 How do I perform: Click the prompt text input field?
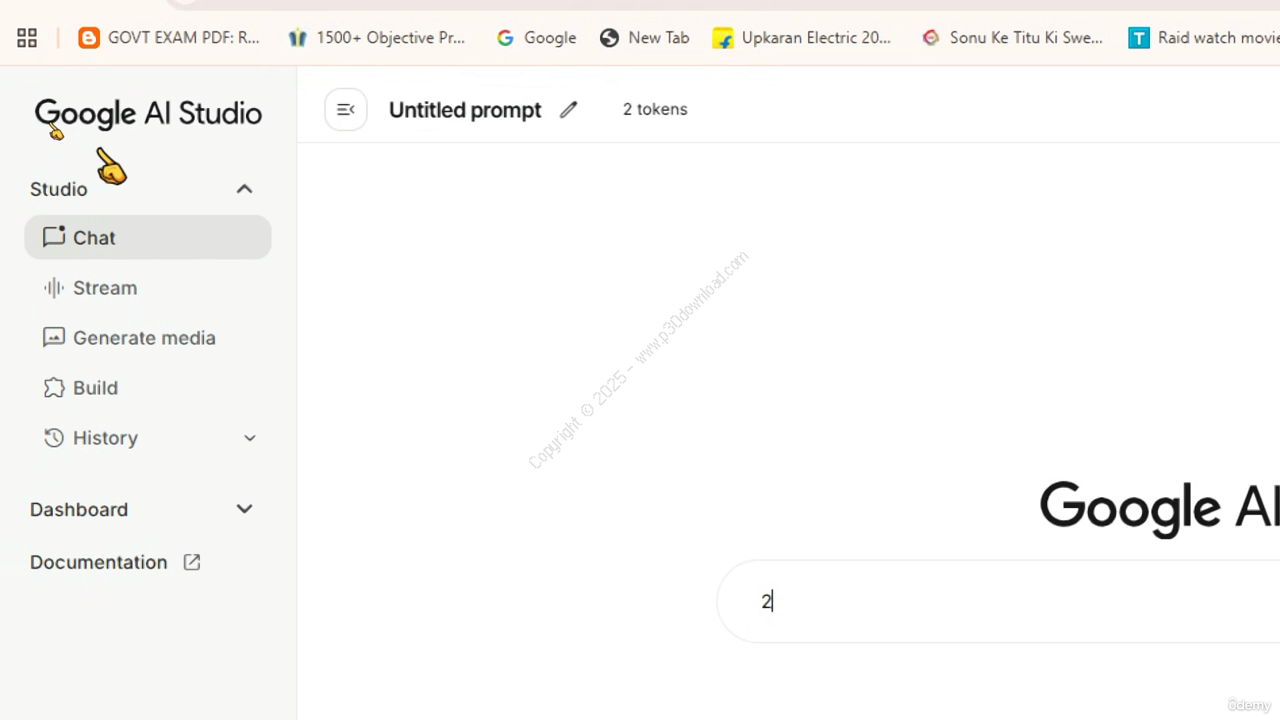(1000, 601)
